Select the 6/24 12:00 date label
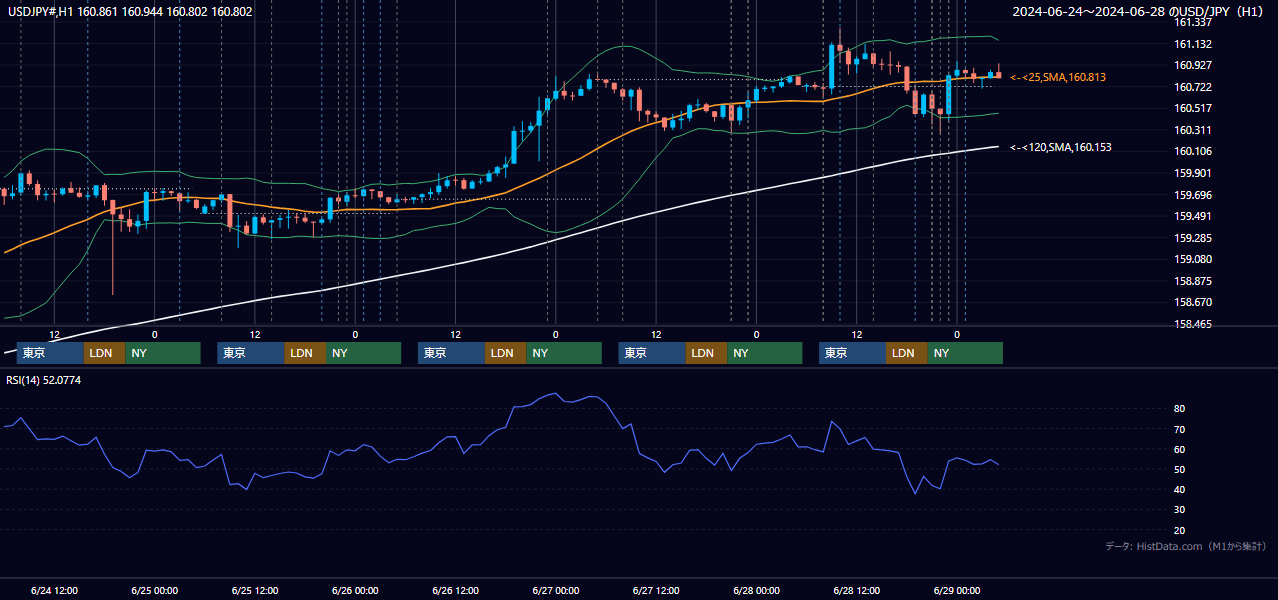Image resolution: width=1278 pixels, height=600 pixels. [54, 590]
